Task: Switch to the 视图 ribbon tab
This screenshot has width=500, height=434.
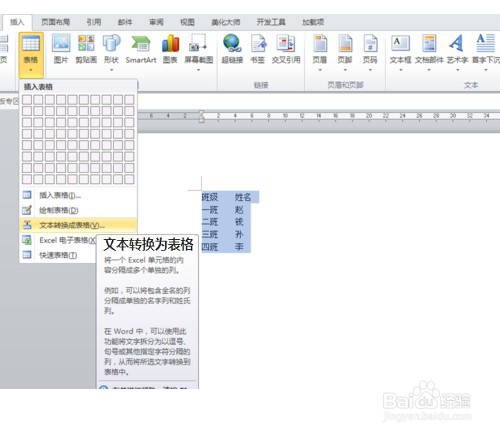Action: click(187, 22)
